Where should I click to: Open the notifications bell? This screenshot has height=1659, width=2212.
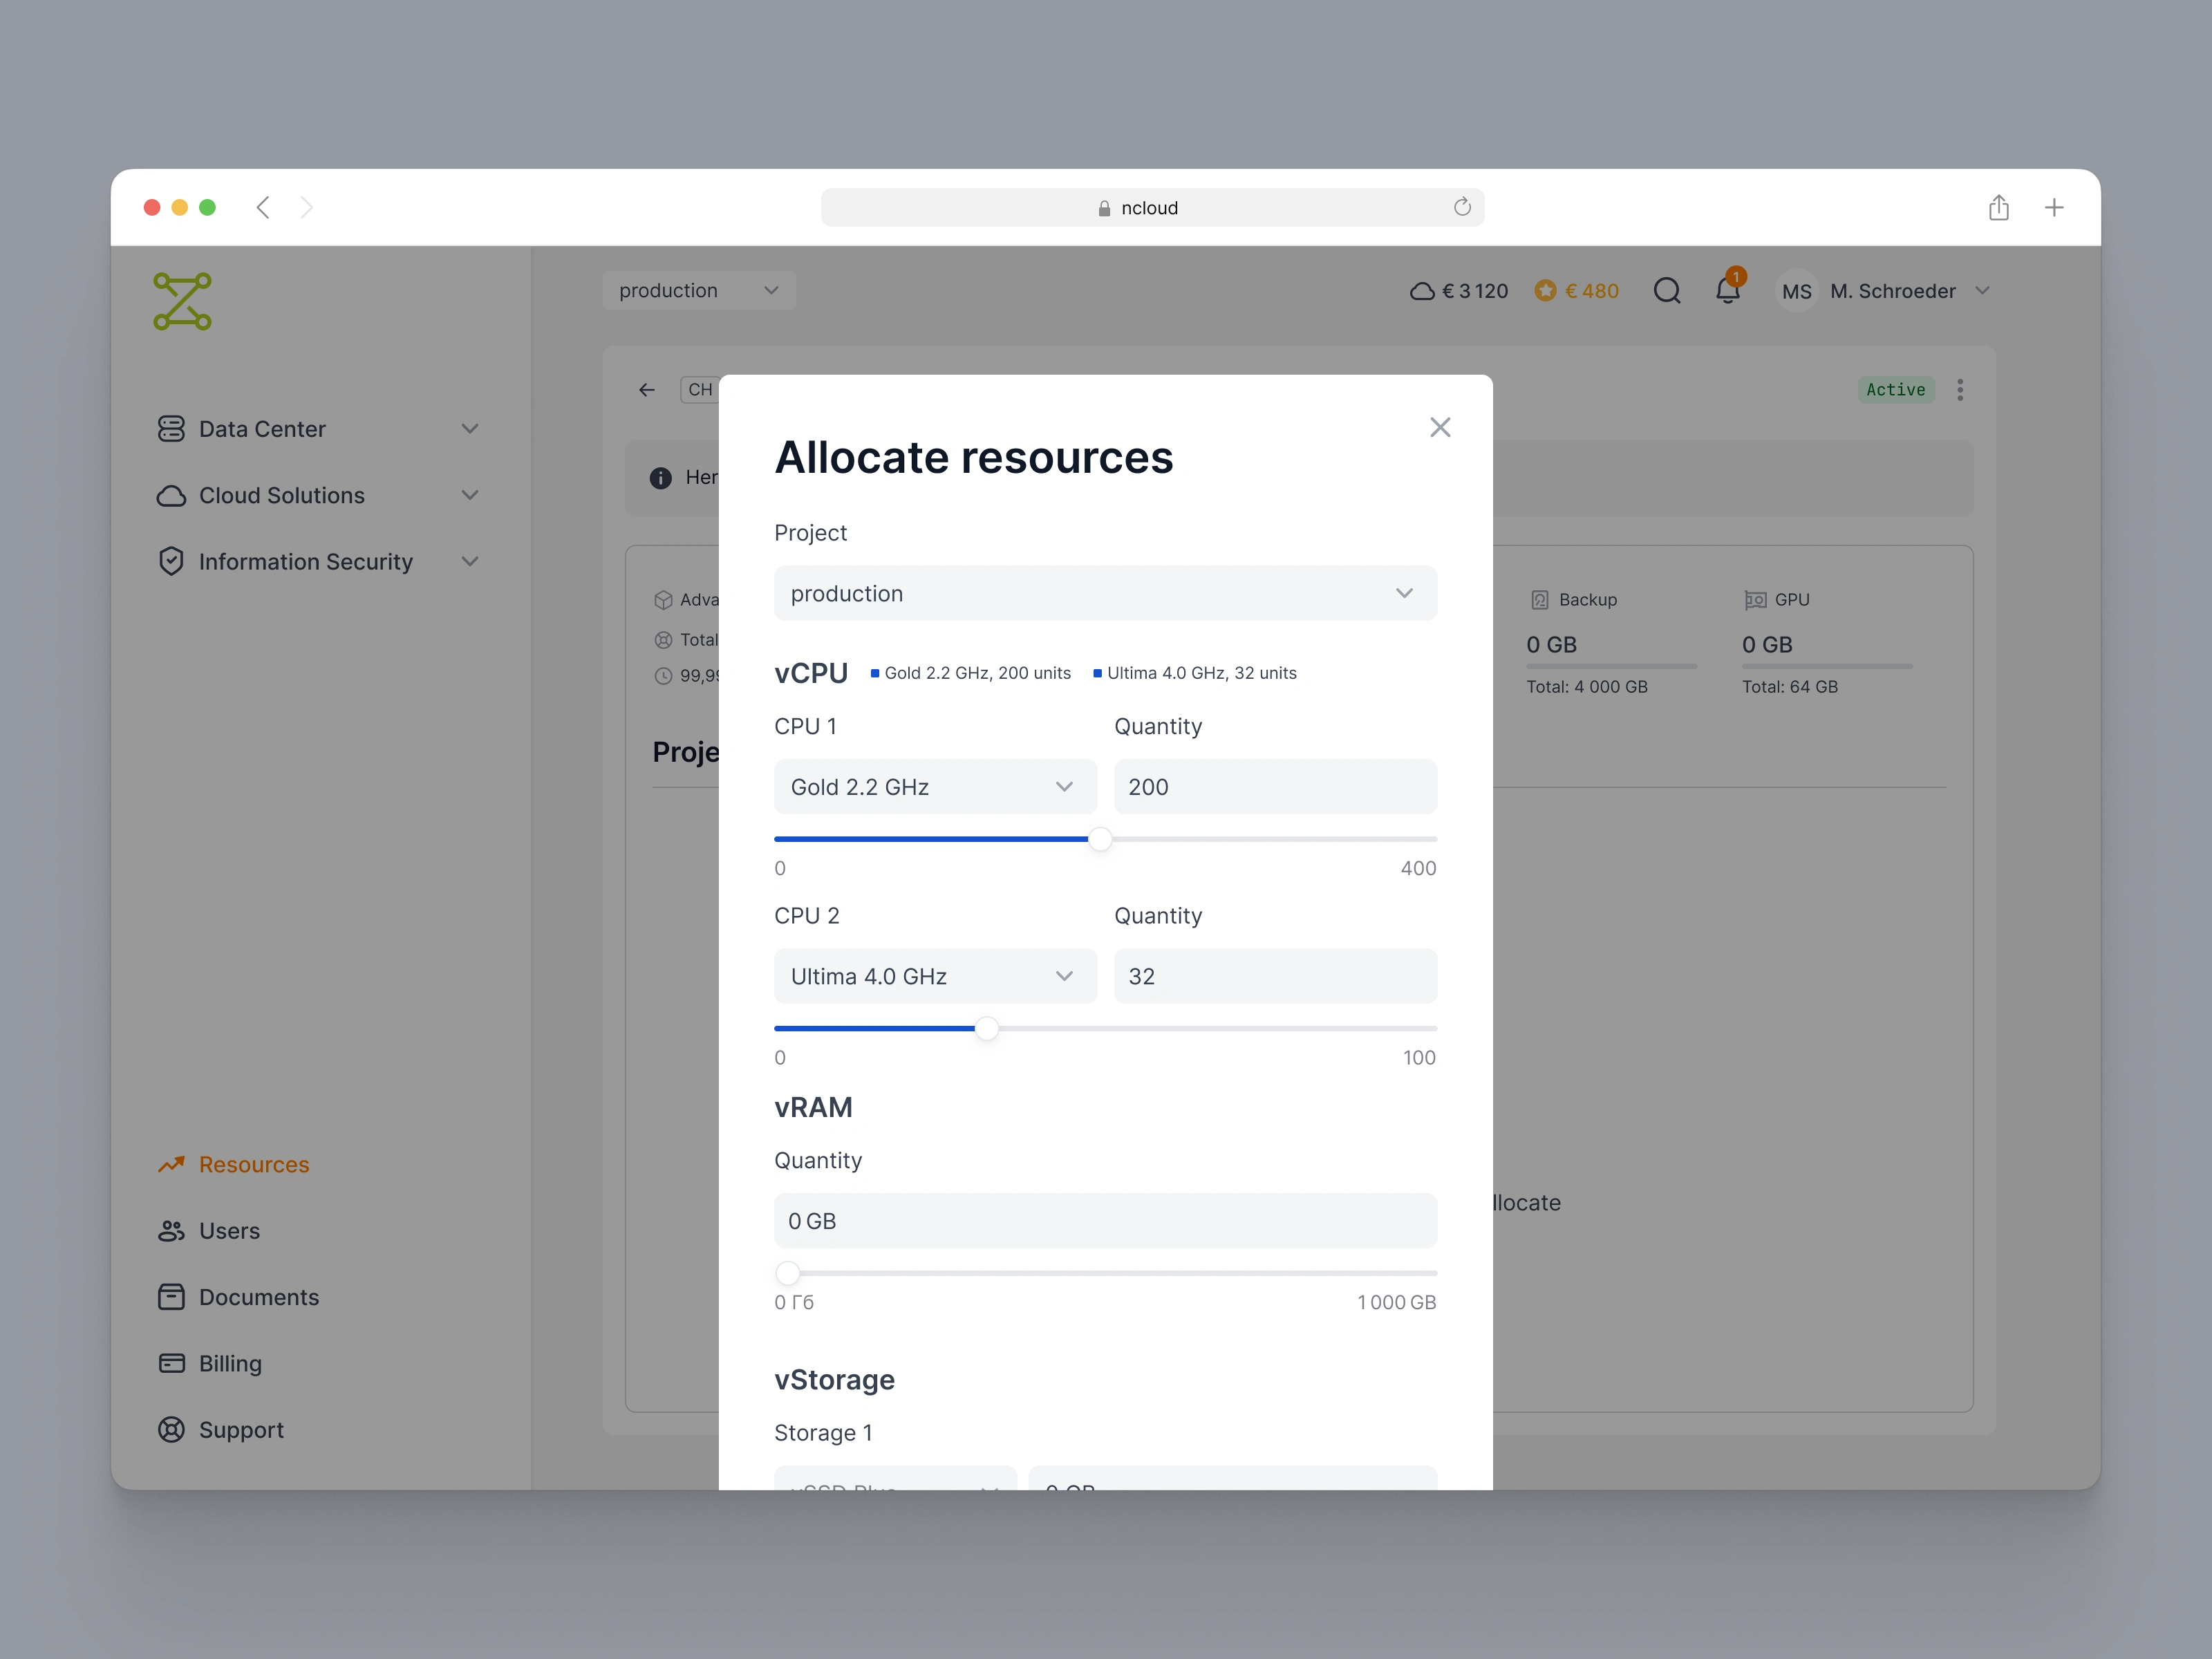pos(1727,291)
